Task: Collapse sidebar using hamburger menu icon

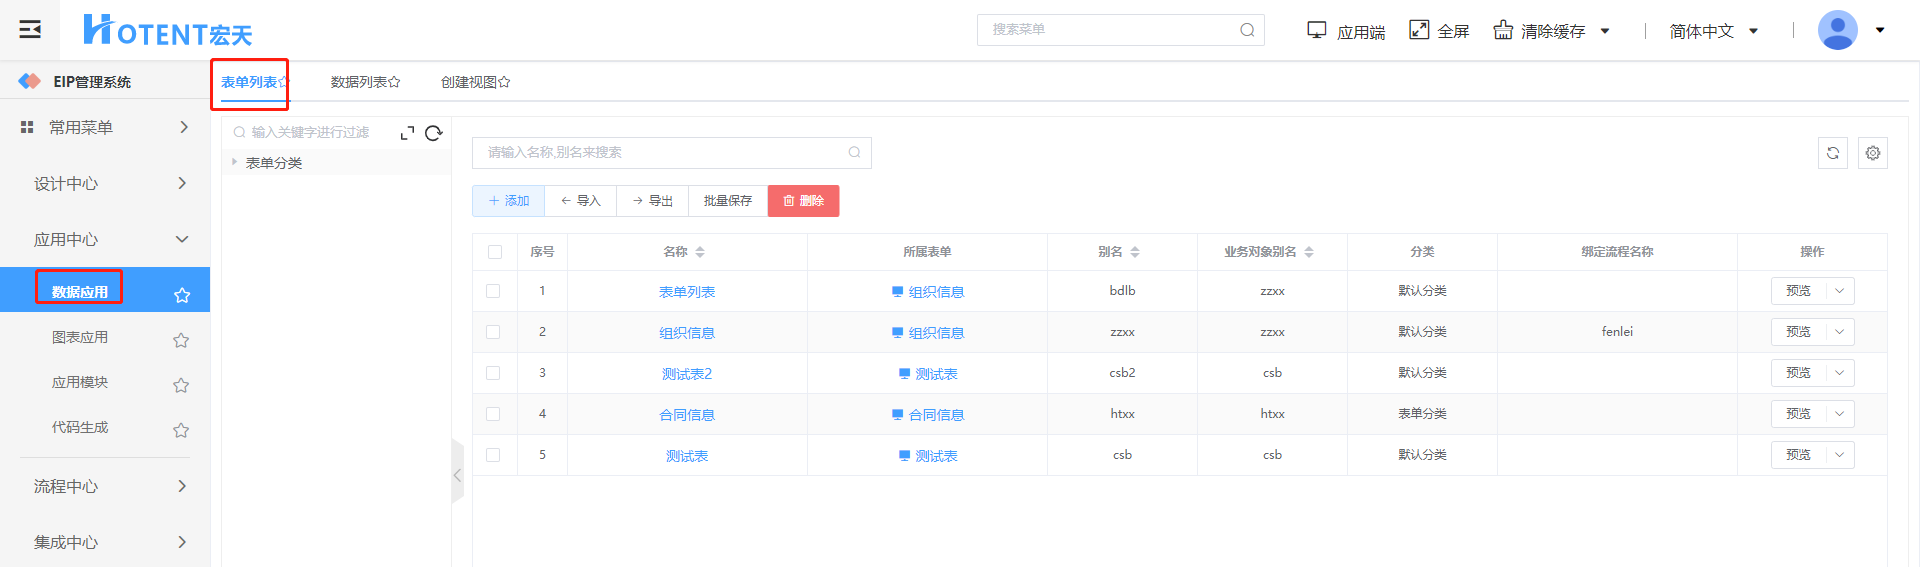Action: tap(30, 29)
